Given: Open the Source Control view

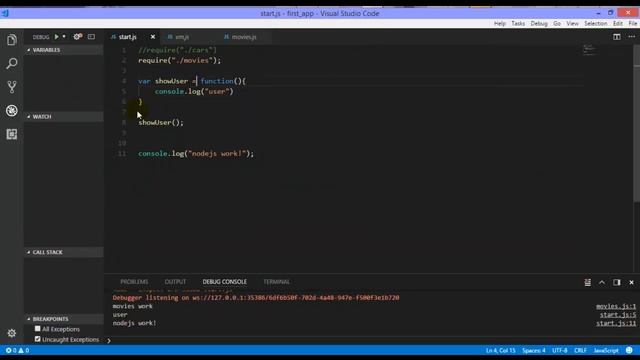Looking at the screenshot, I should pyautogui.click(x=12, y=87).
